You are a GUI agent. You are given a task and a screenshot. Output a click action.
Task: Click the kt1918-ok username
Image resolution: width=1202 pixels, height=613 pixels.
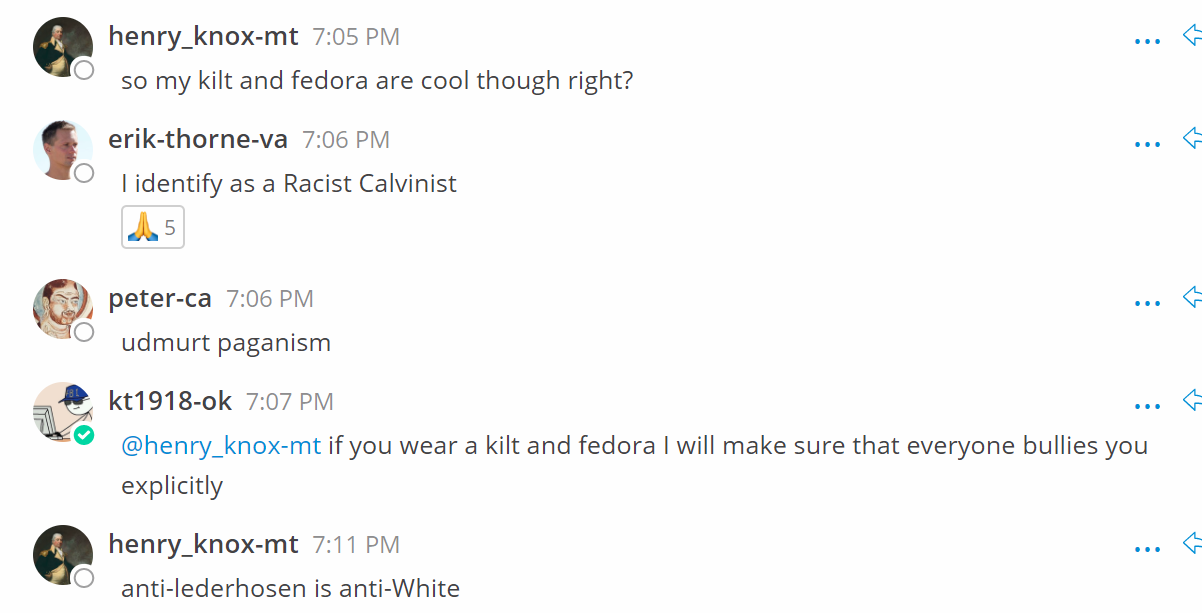tap(170, 402)
